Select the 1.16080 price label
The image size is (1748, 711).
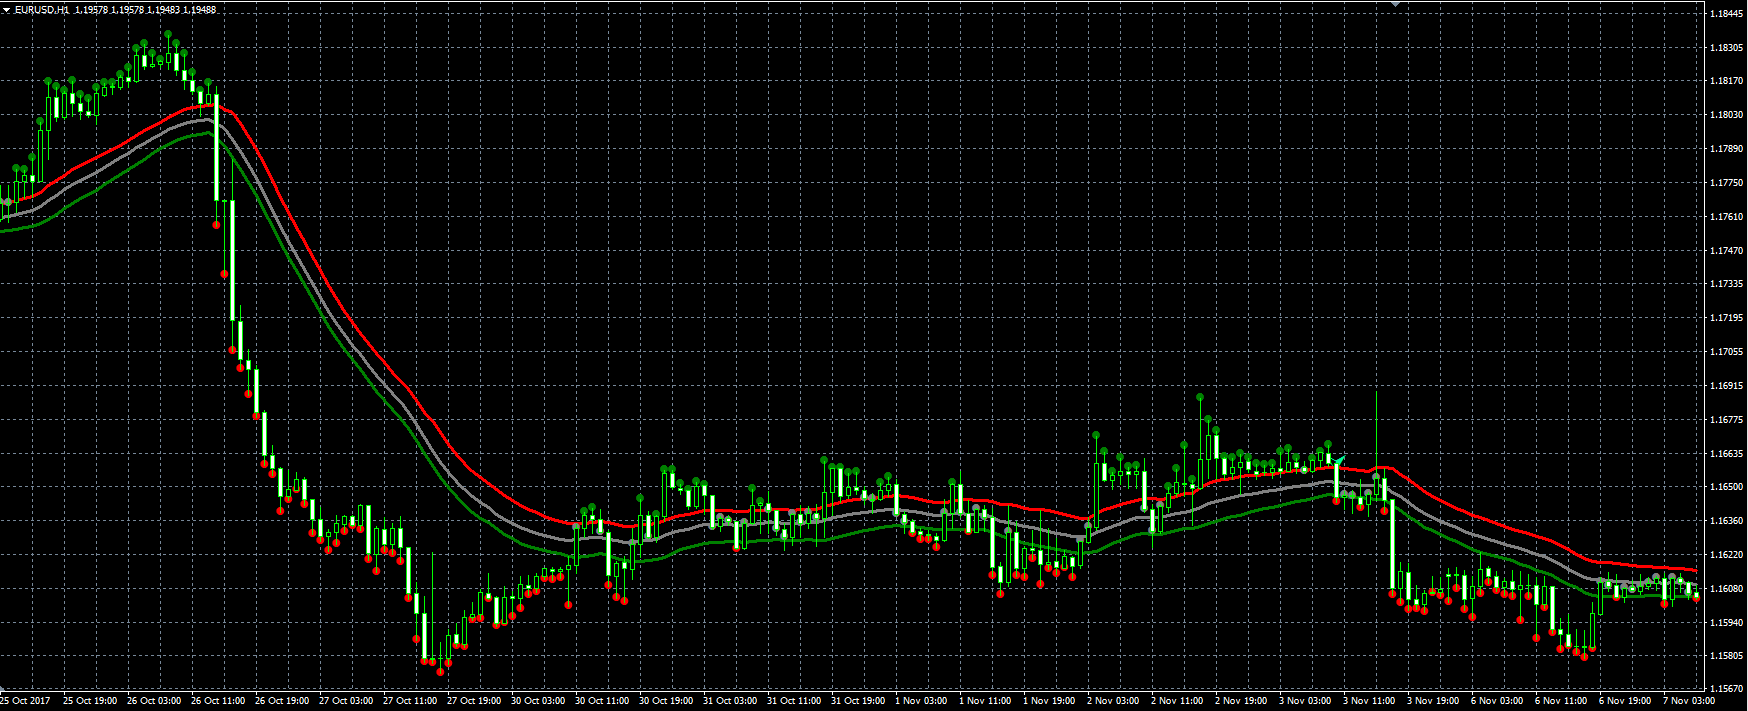tap(1727, 589)
